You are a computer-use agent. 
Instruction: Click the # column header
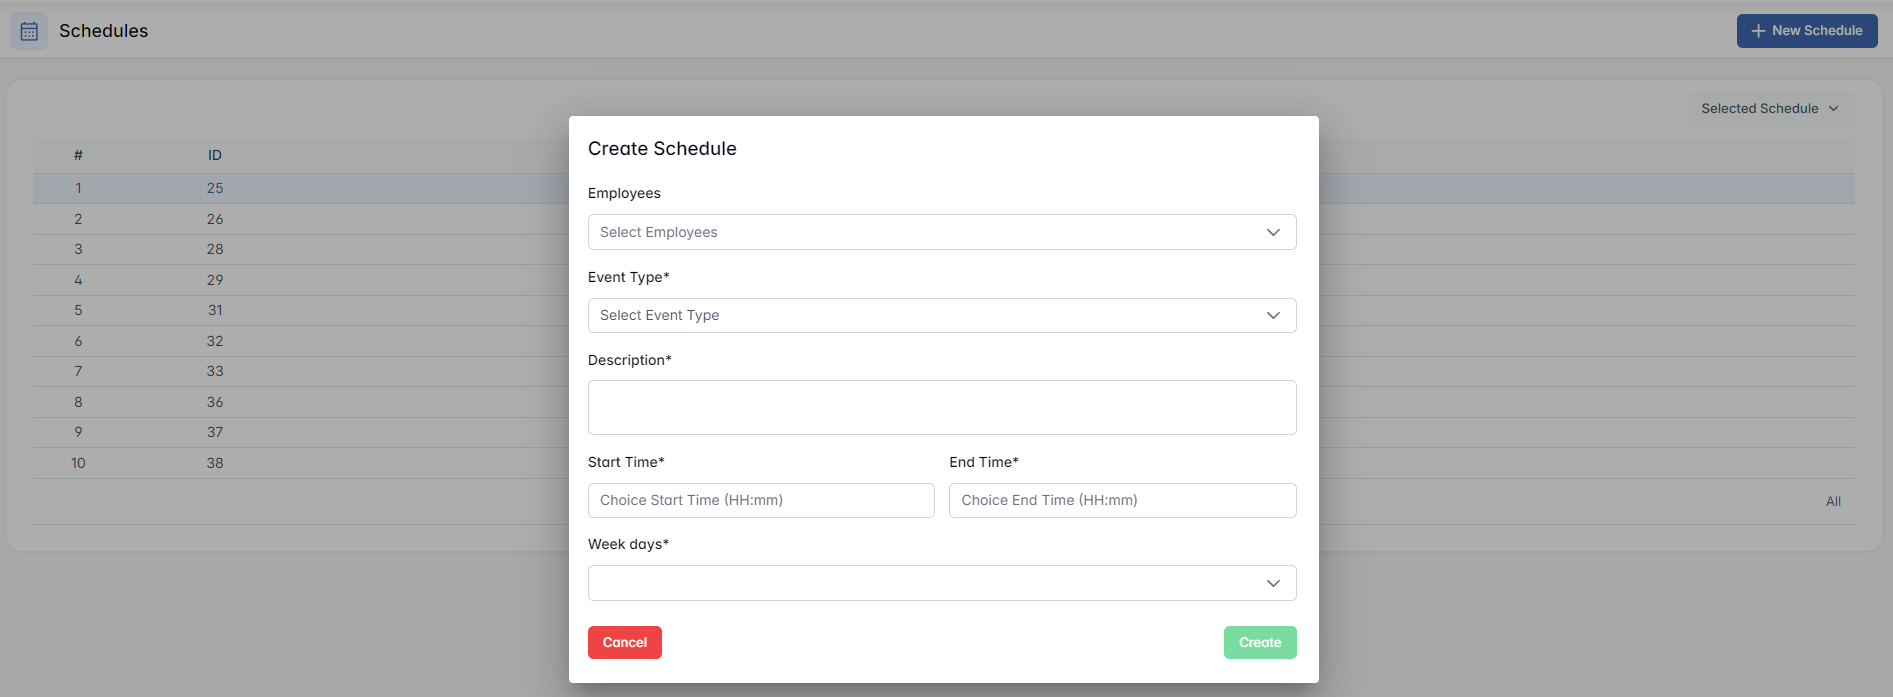(78, 155)
